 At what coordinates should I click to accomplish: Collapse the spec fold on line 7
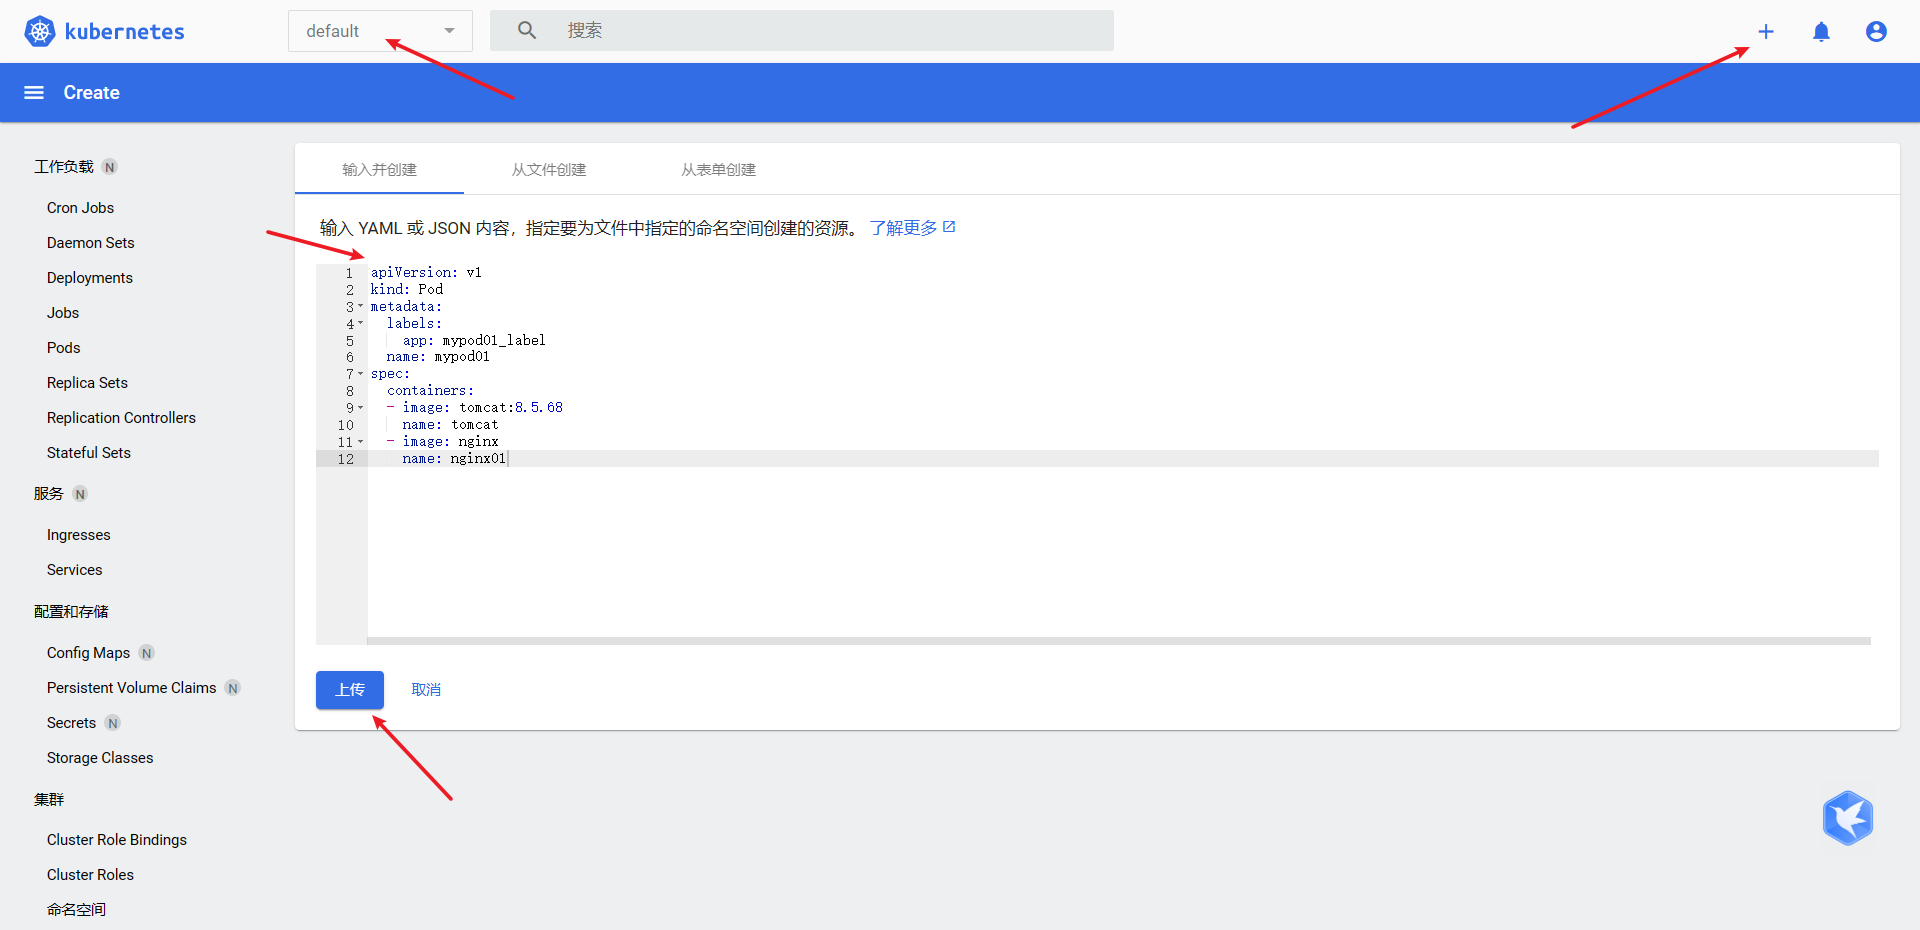(x=361, y=374)
